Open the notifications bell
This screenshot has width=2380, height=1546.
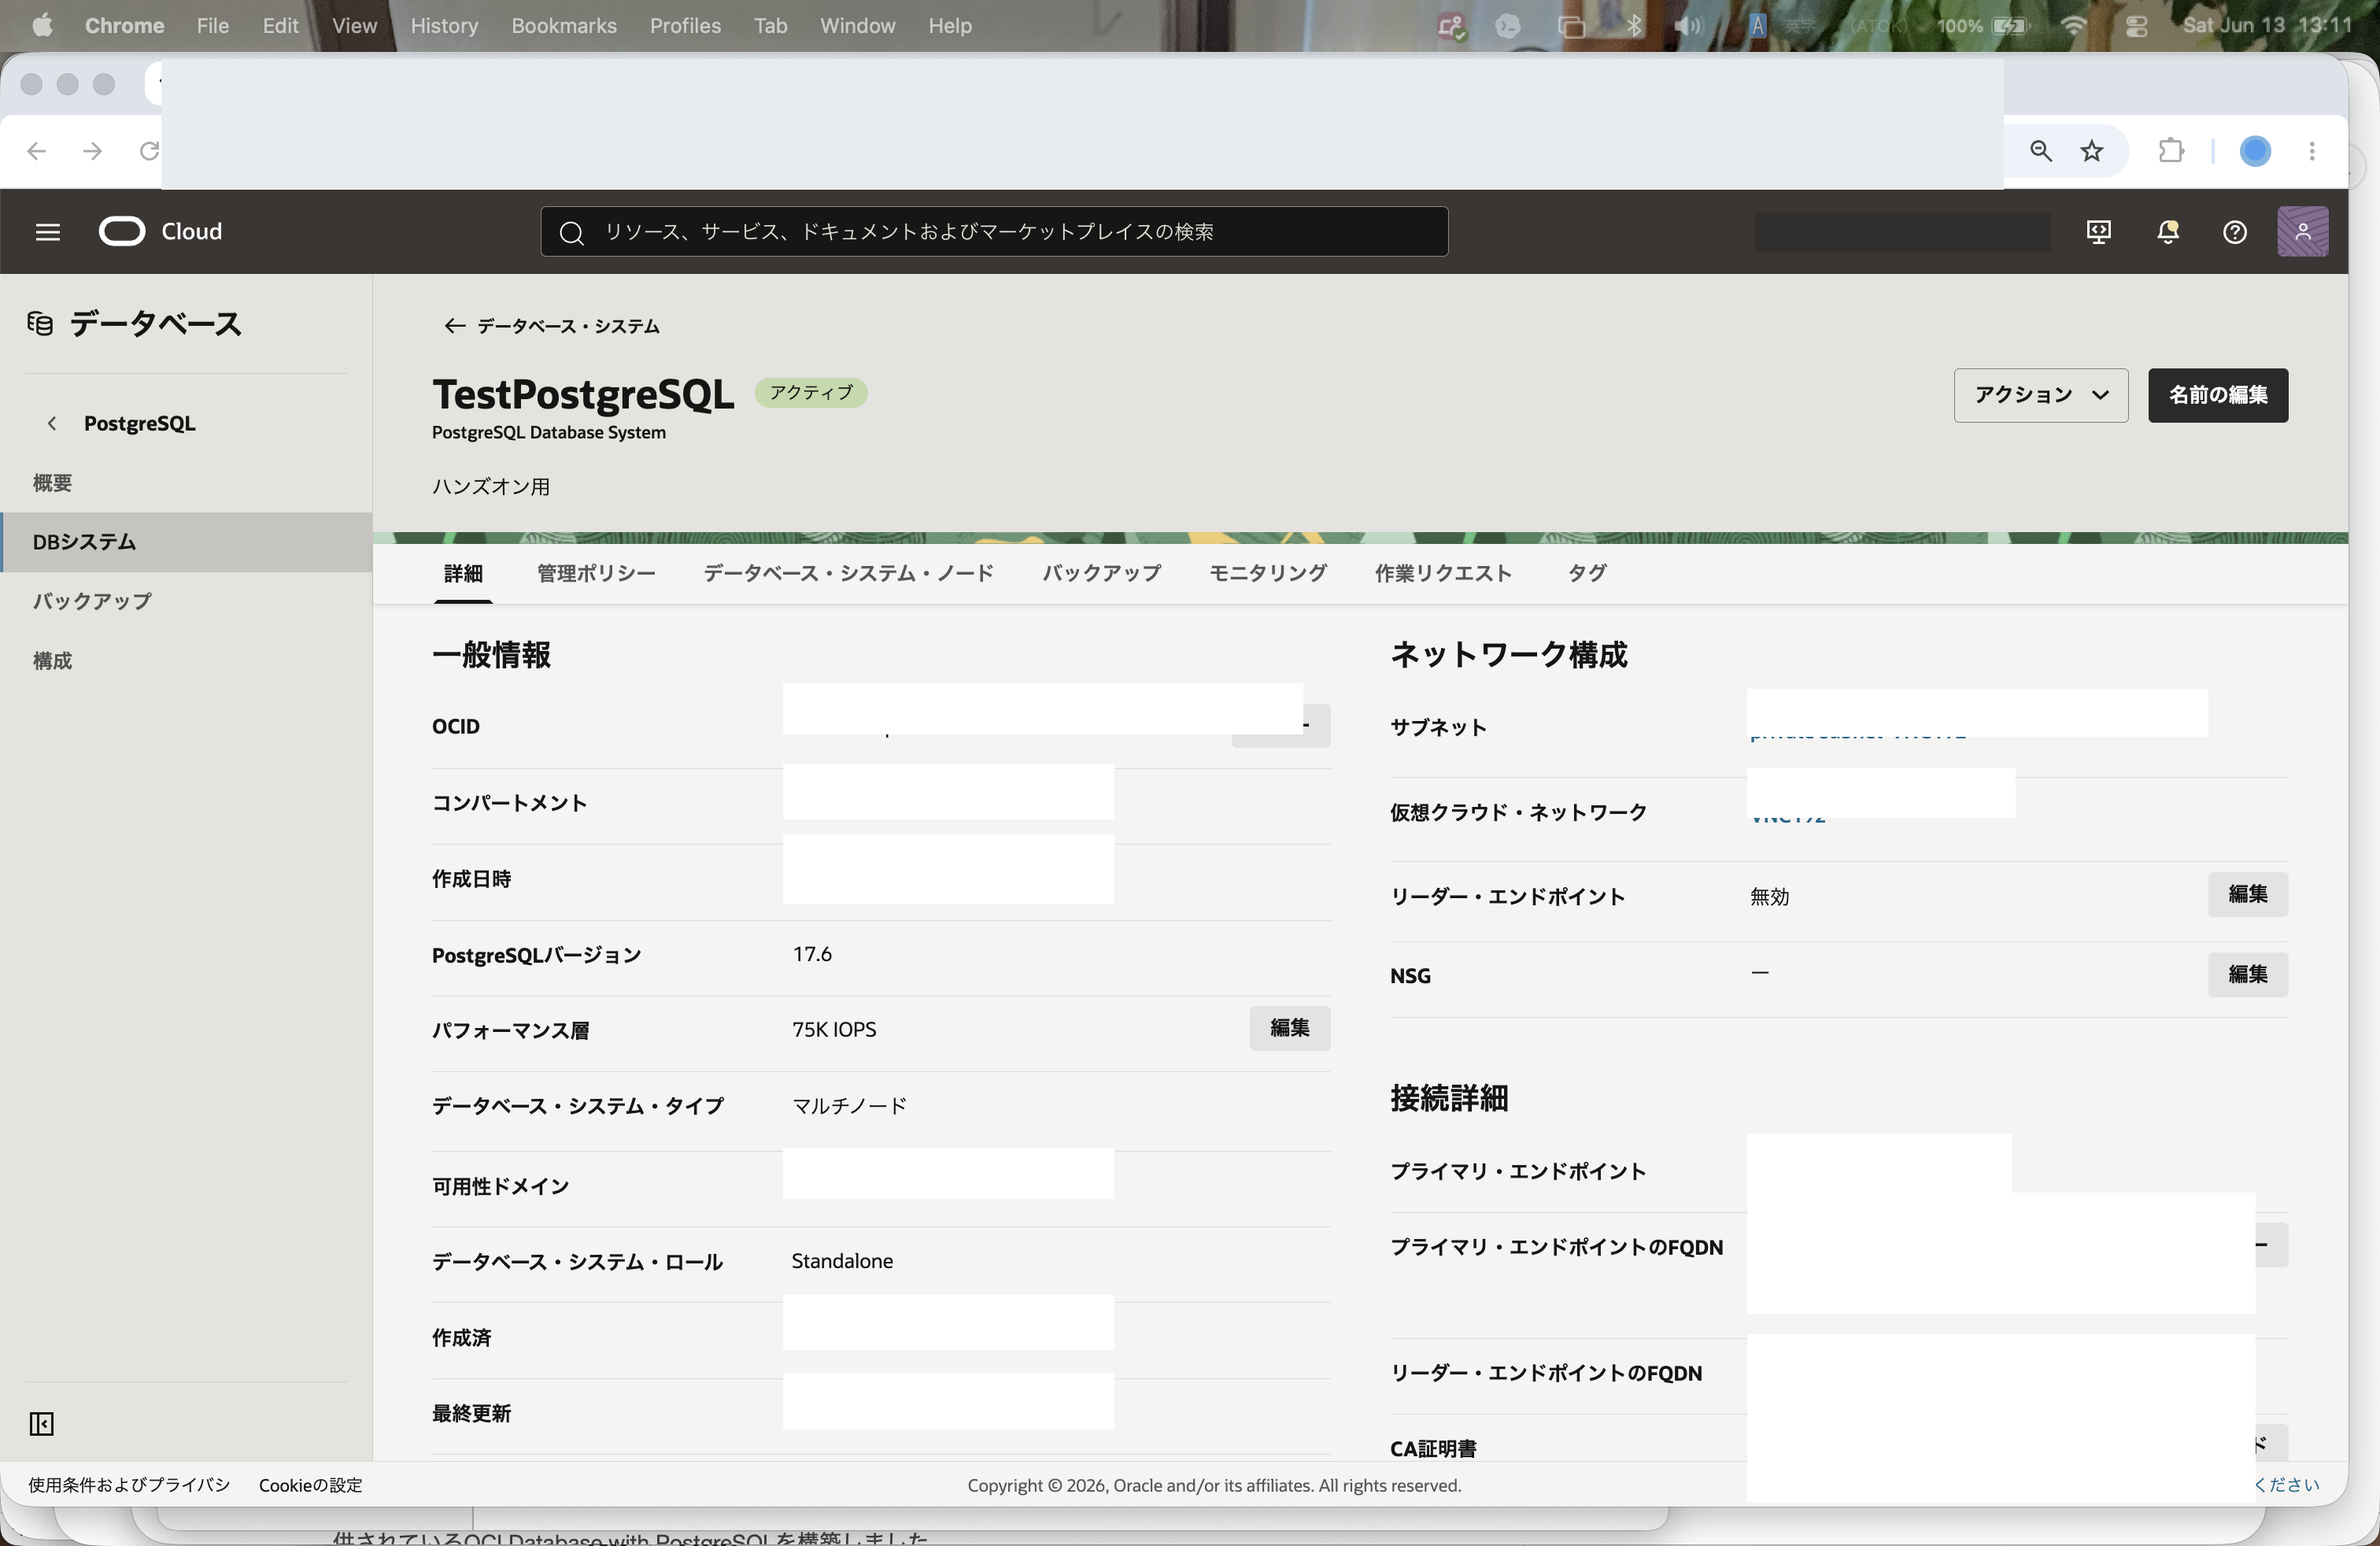click(2167, 232)
